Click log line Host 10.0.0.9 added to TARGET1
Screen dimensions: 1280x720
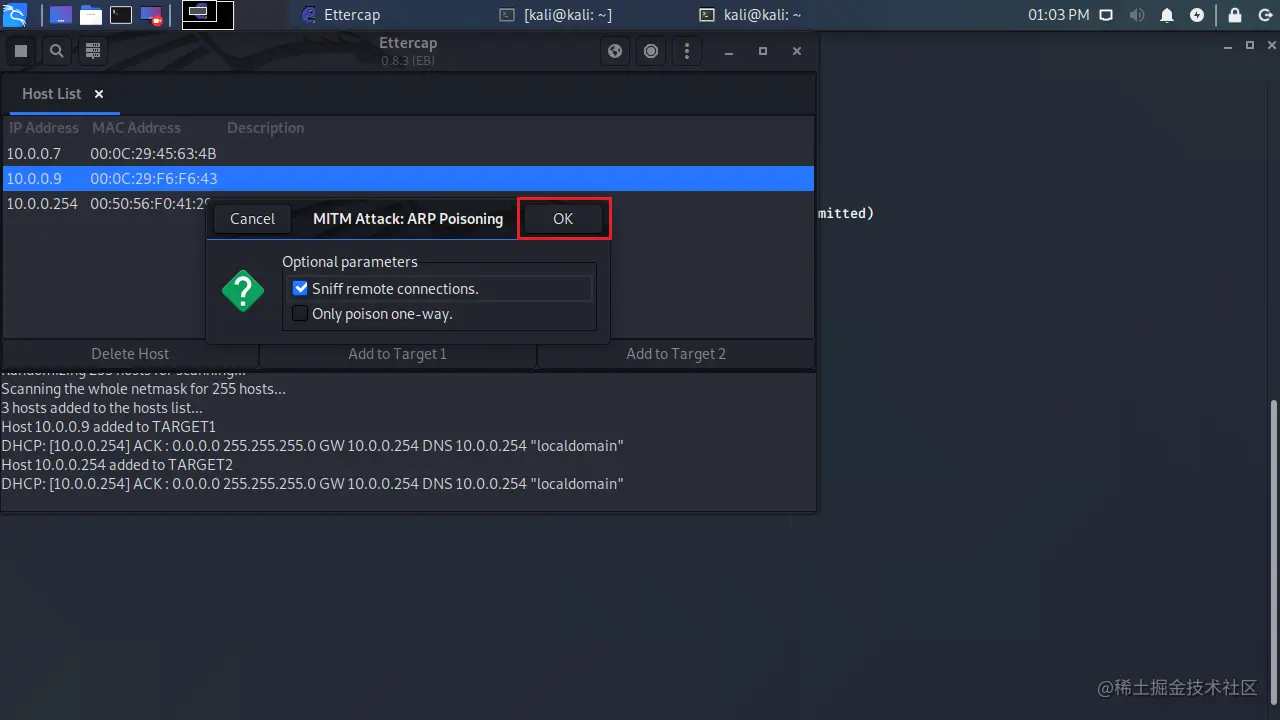(108, 427)
